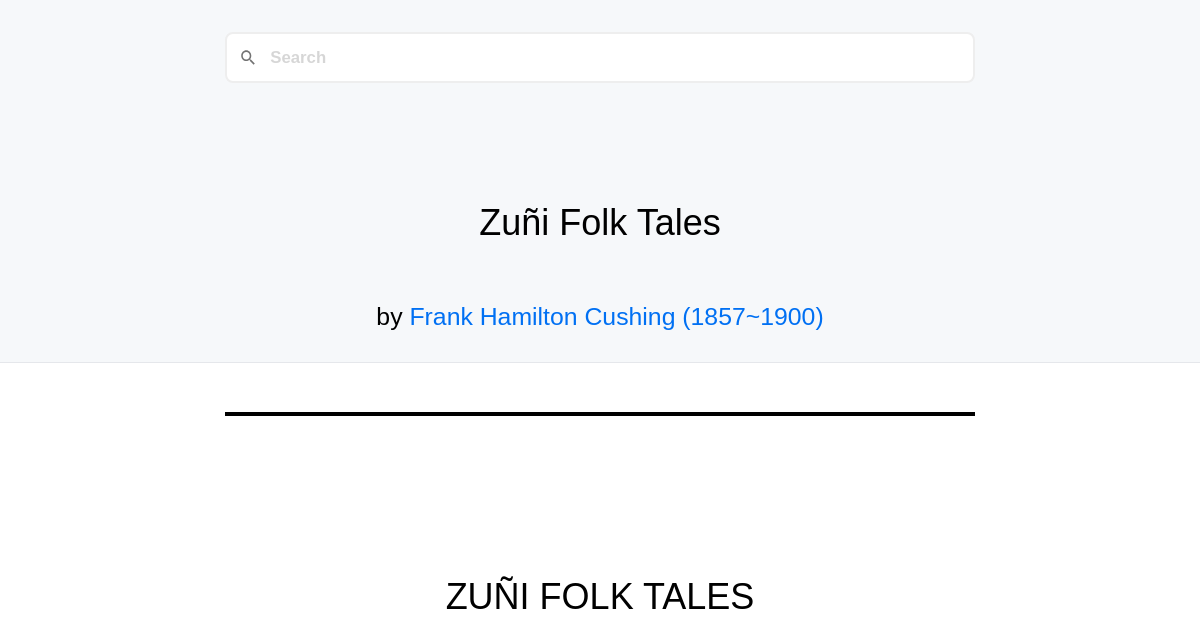This screenshot has width=1200, height=628.
Task: Select the Zuñi Folk Tales page title
Action: tap(599, 222)
